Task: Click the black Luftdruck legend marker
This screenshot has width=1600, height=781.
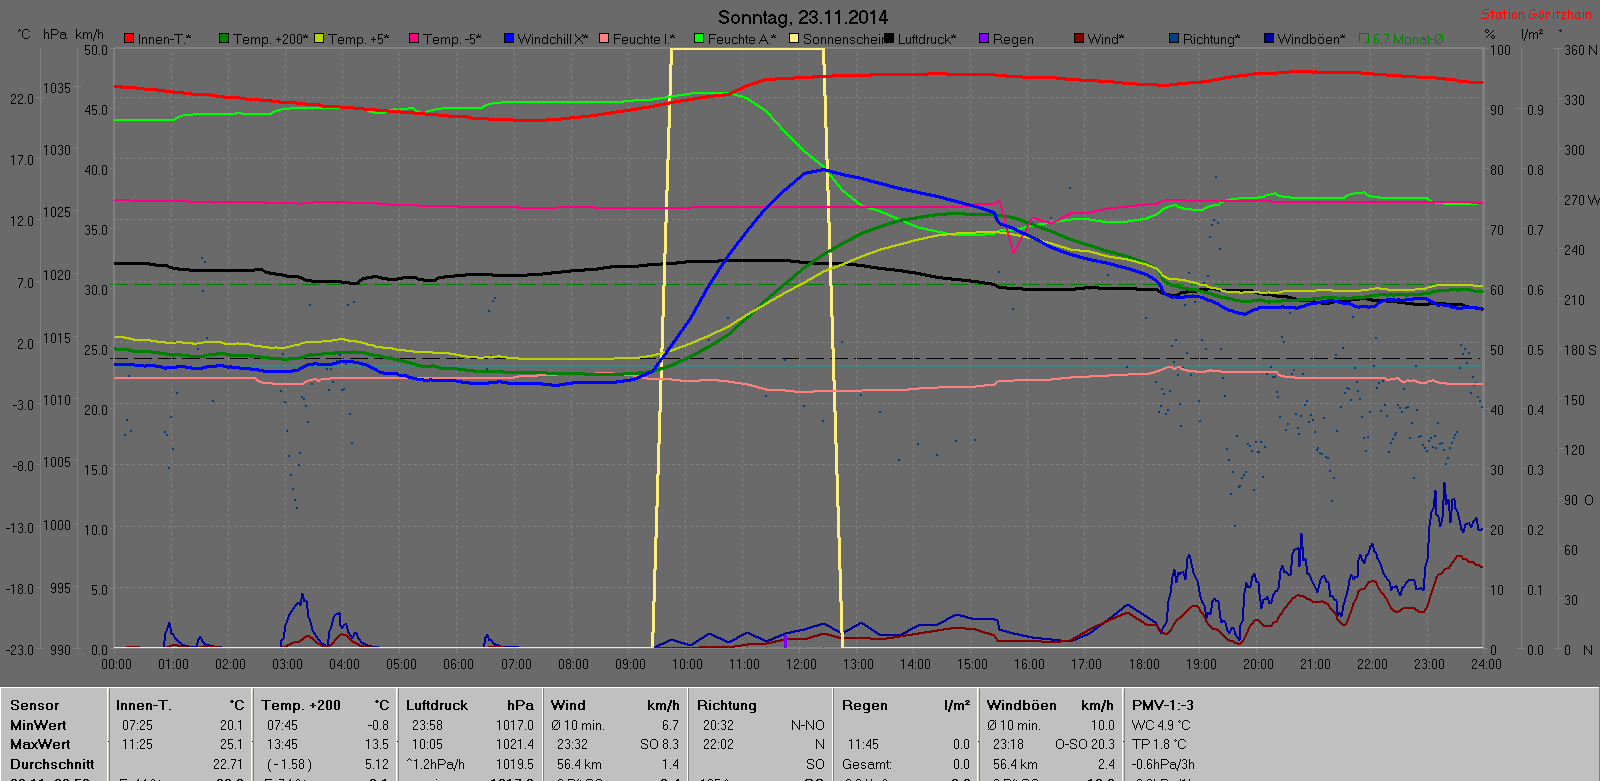Action: point(889,39)
